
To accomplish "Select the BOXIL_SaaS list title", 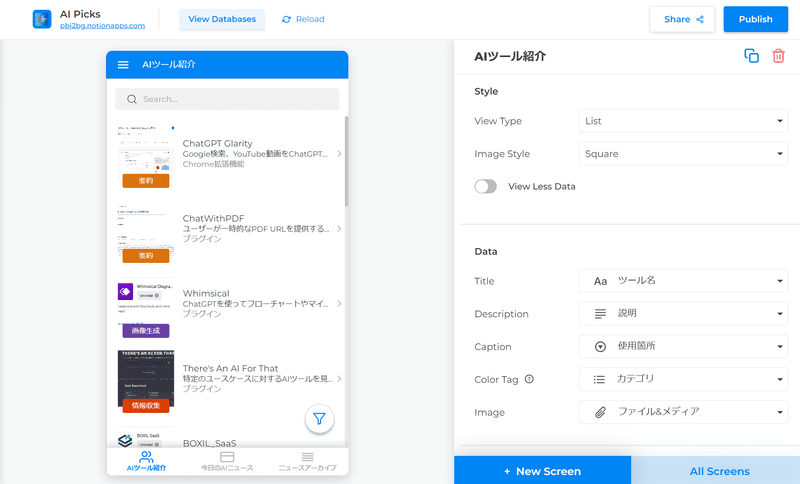I will point(209,443).
